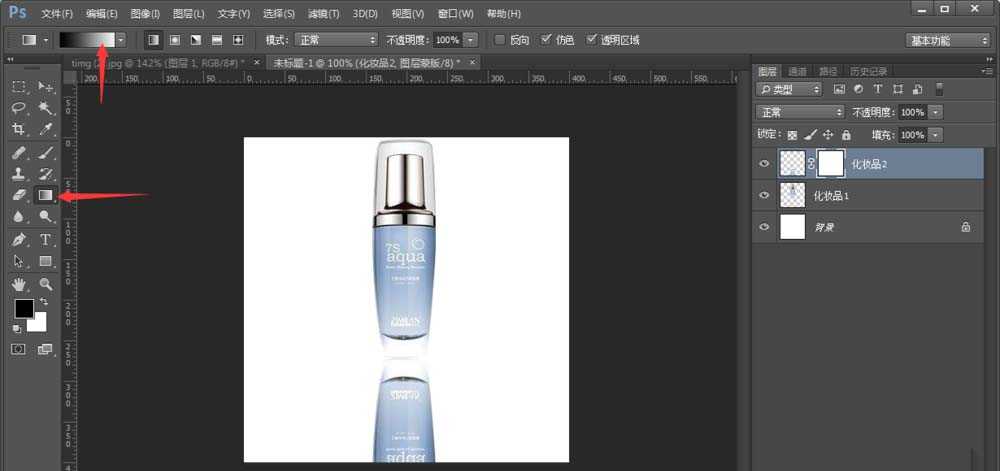This screenshot has width=1000, height=471.
Task: Select the Pen tool
Action: click(19, 240)
